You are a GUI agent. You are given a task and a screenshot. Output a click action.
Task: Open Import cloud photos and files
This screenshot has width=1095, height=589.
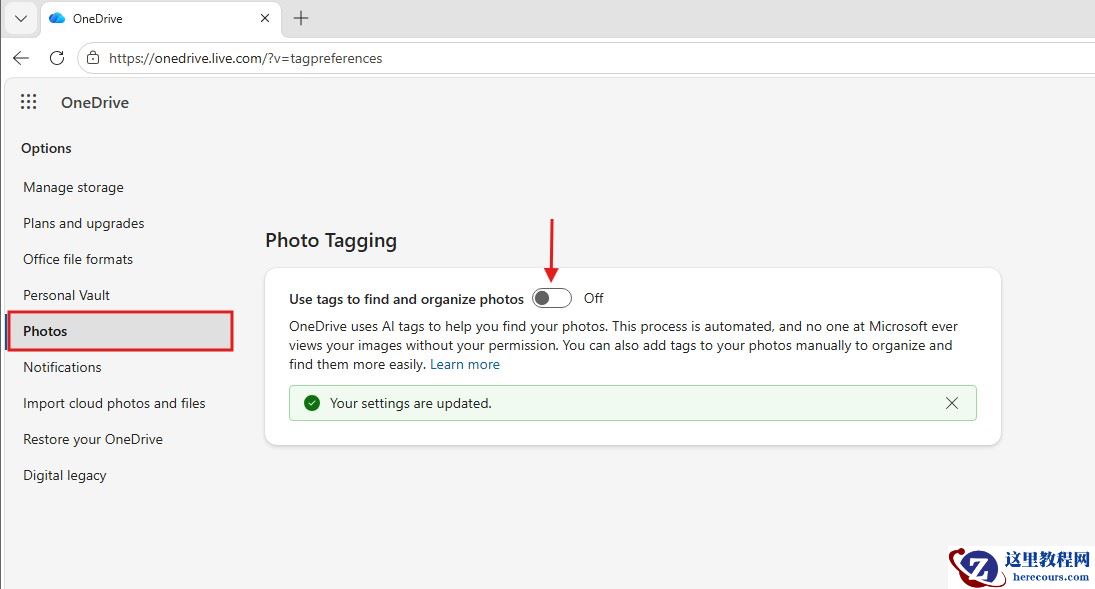pyautogui.click(x=115, y=403)
